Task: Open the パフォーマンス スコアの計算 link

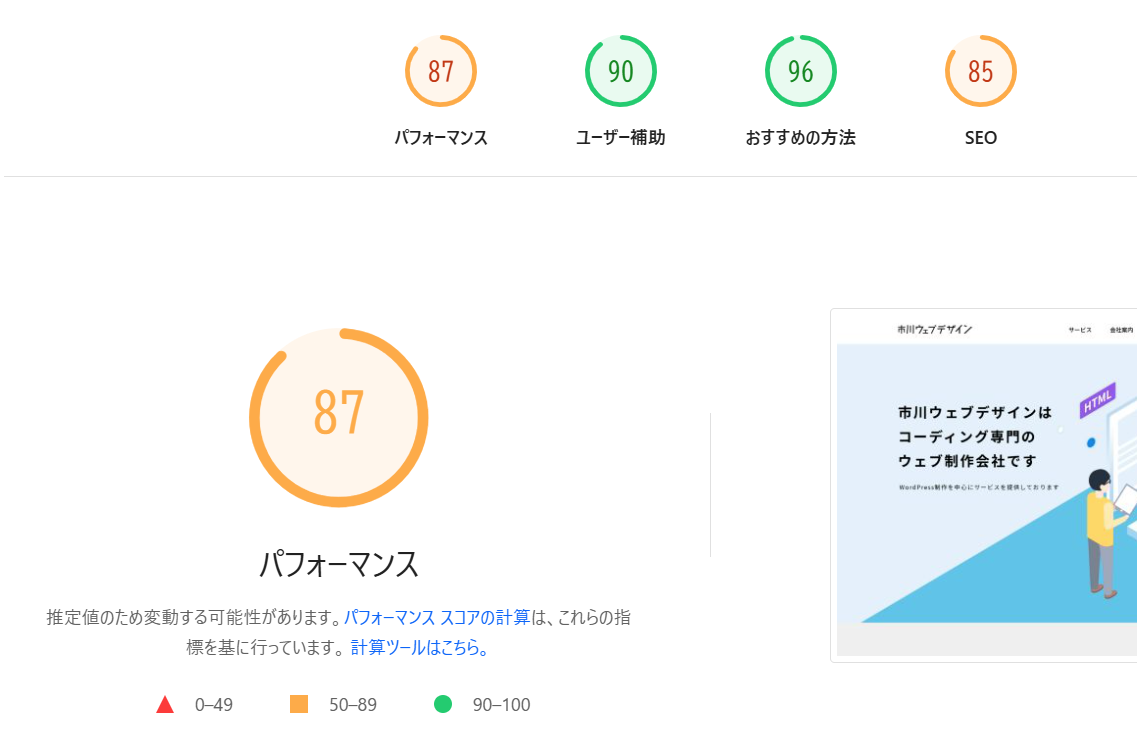Action: point(437,617)
